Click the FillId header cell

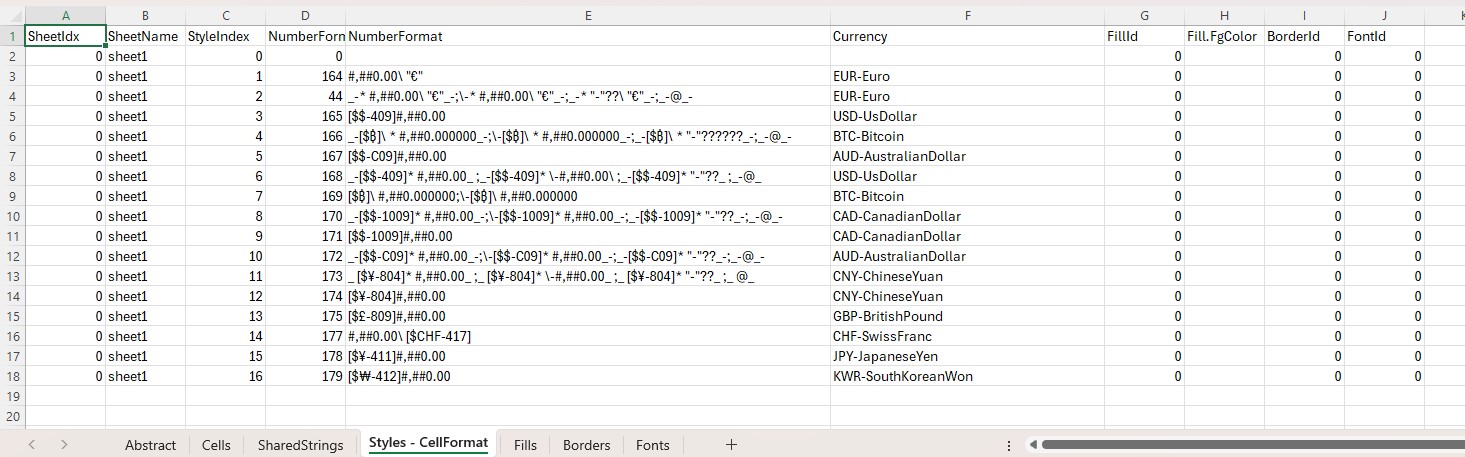1144,36
